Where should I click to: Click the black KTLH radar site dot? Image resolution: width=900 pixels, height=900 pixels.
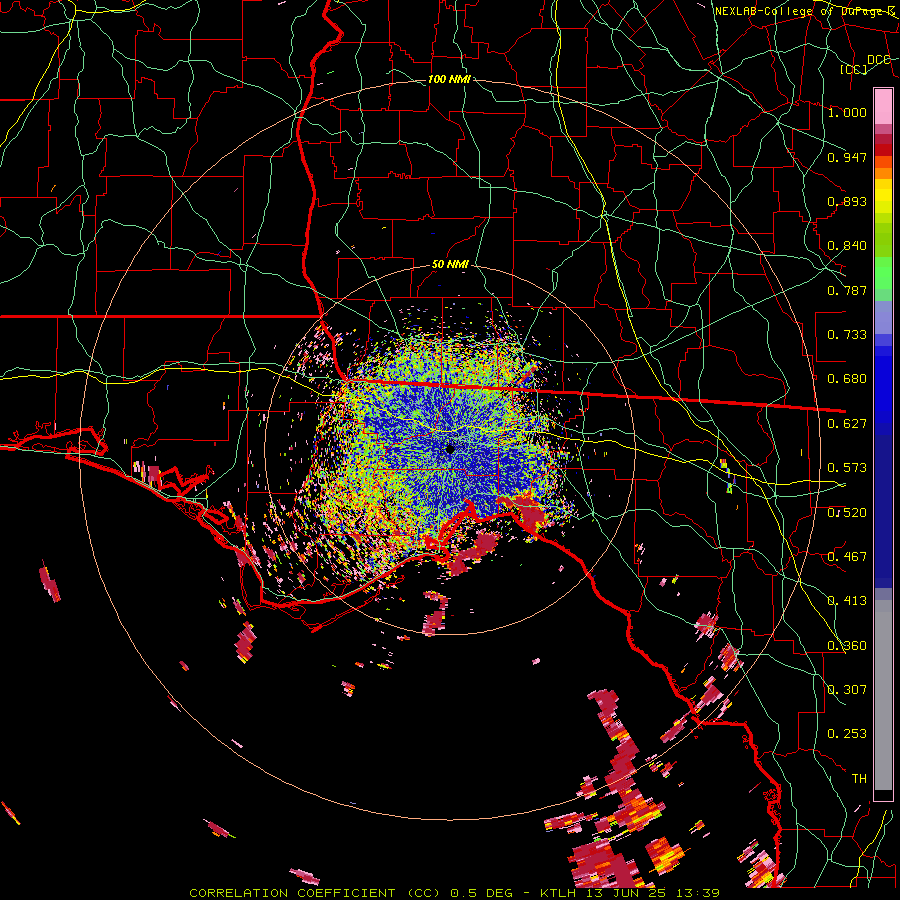pyautogui.click(x=450, y=449)
